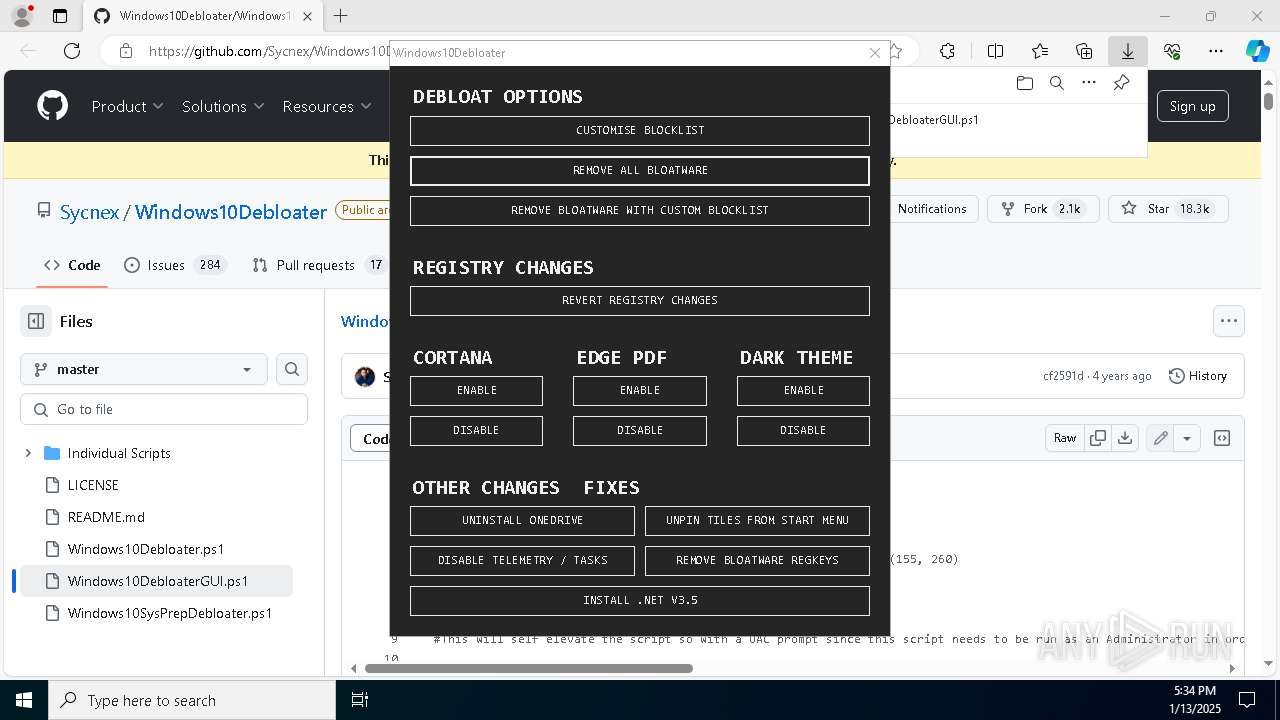
Task: Disable Cortana in debloater window
Action: tap(476, 431)
